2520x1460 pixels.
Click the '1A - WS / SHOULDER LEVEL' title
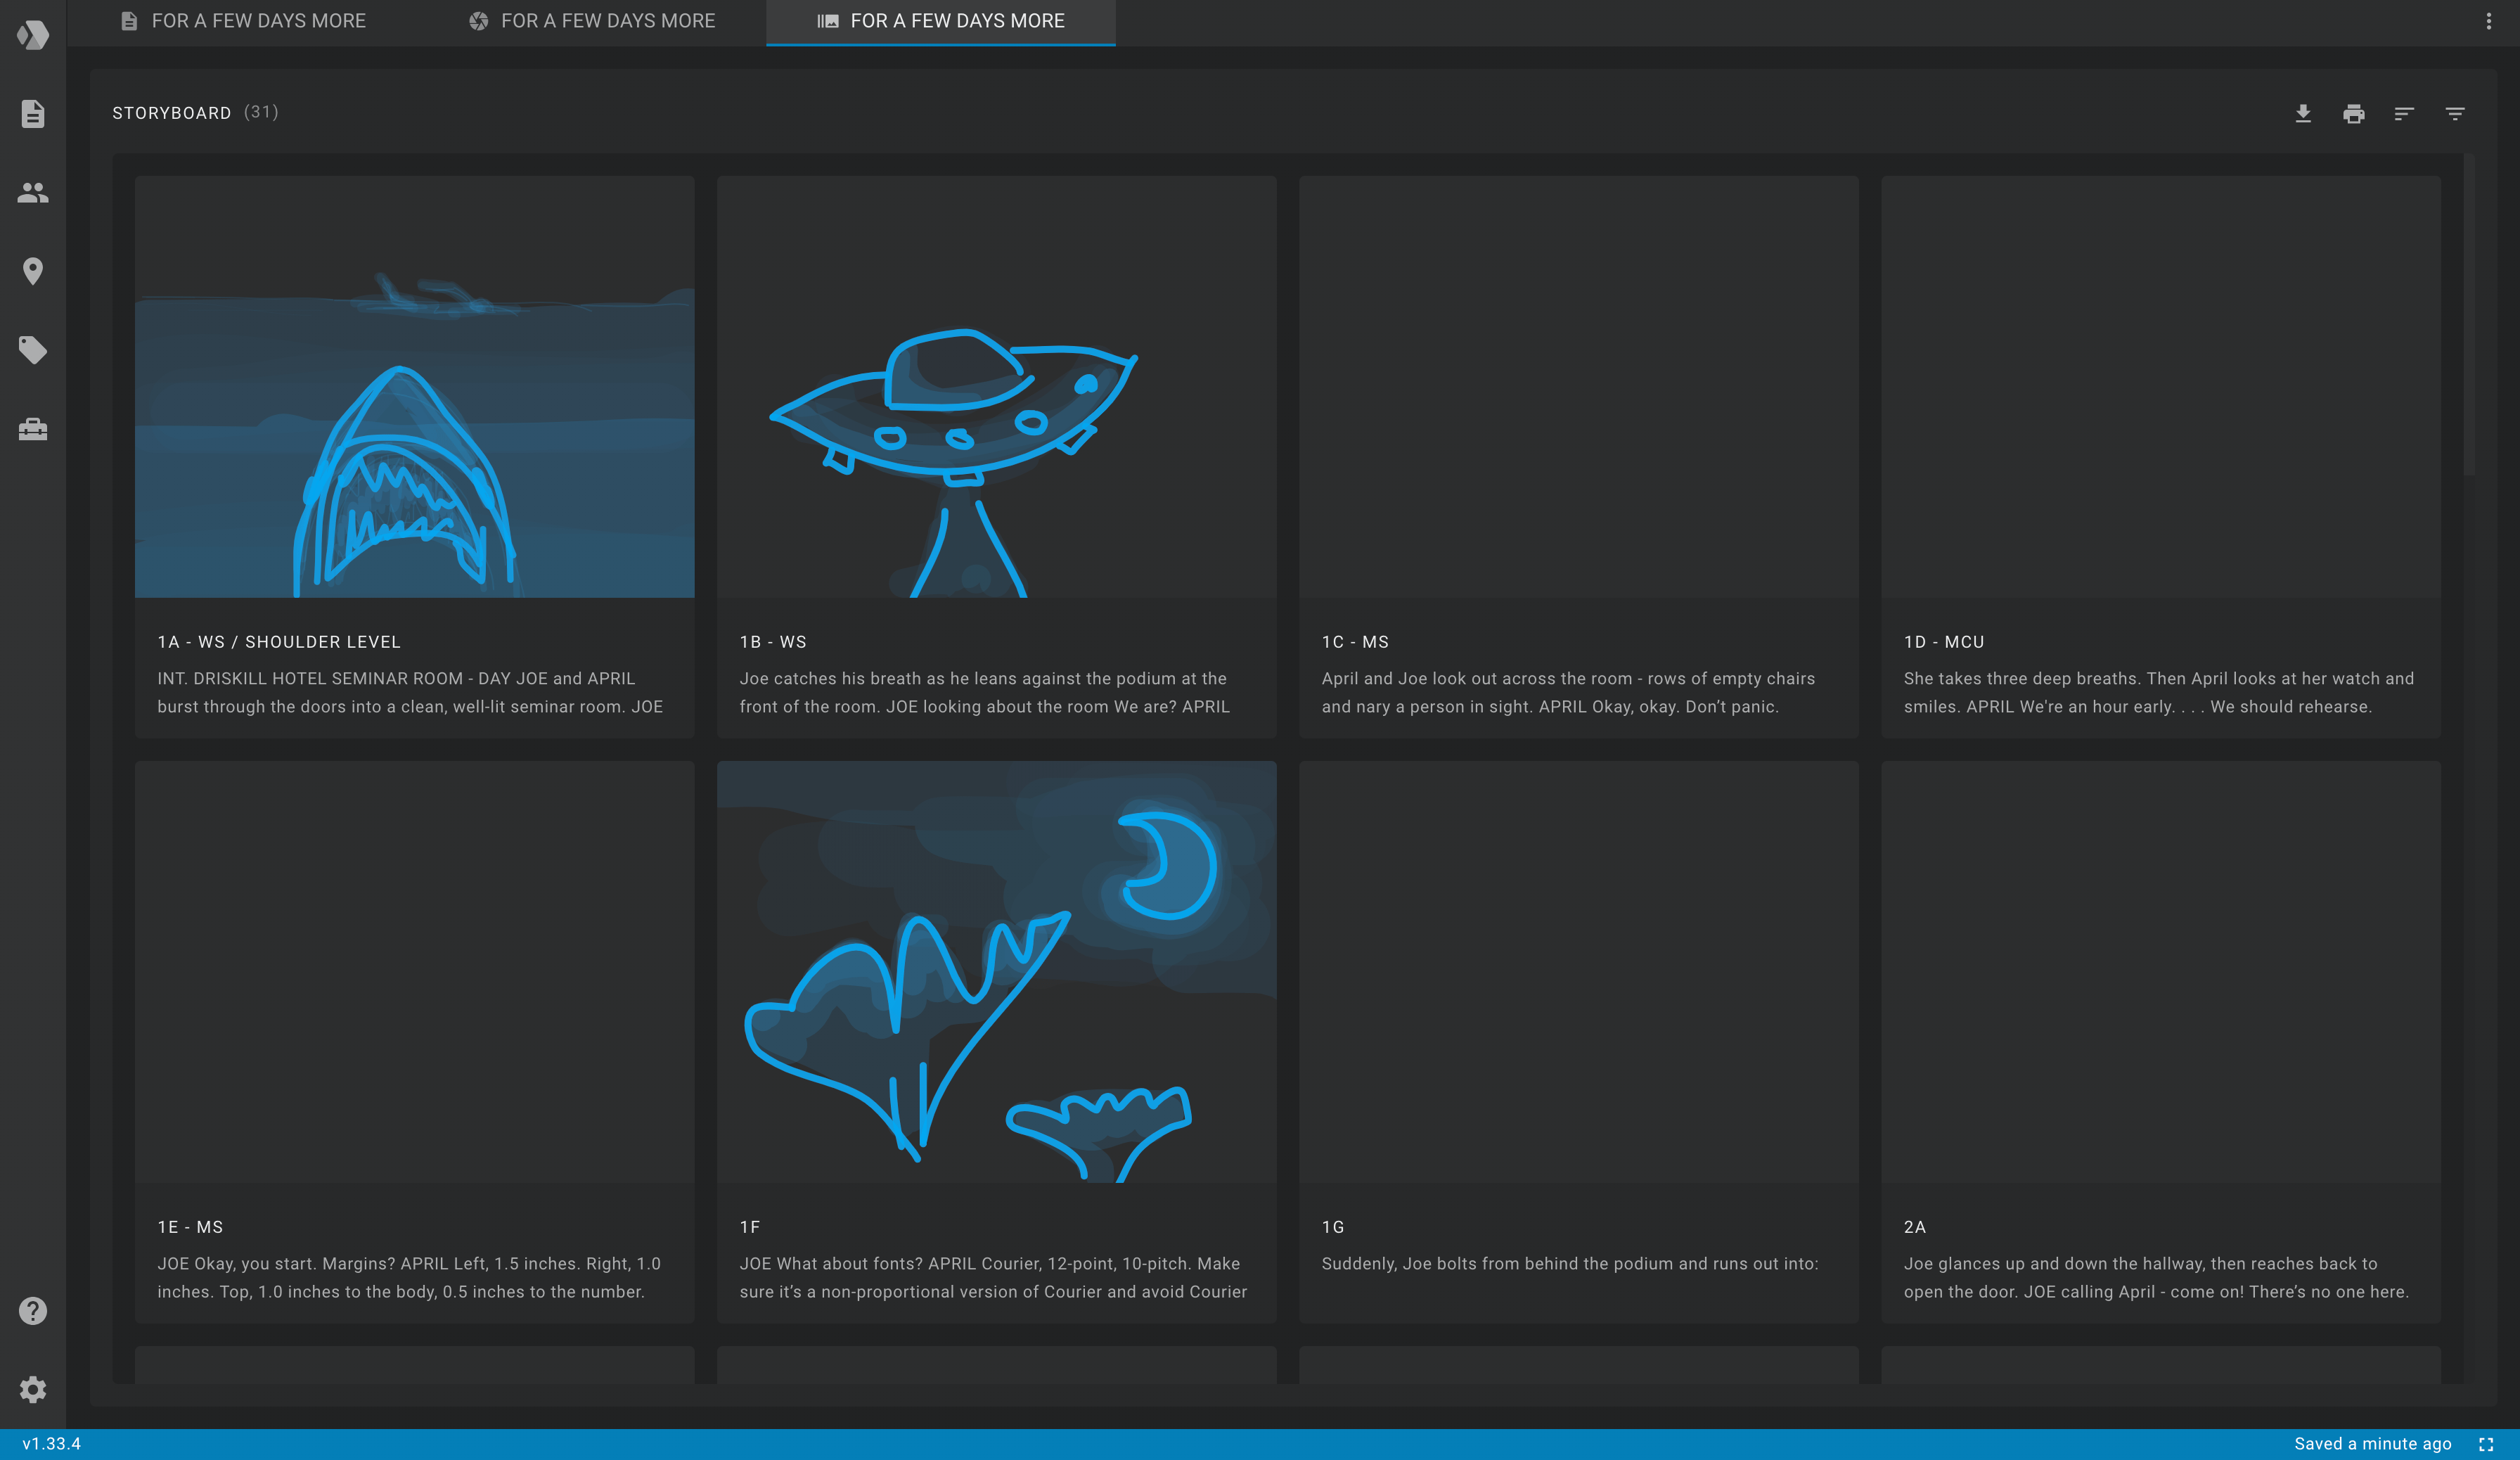click(x=279, y=642)
